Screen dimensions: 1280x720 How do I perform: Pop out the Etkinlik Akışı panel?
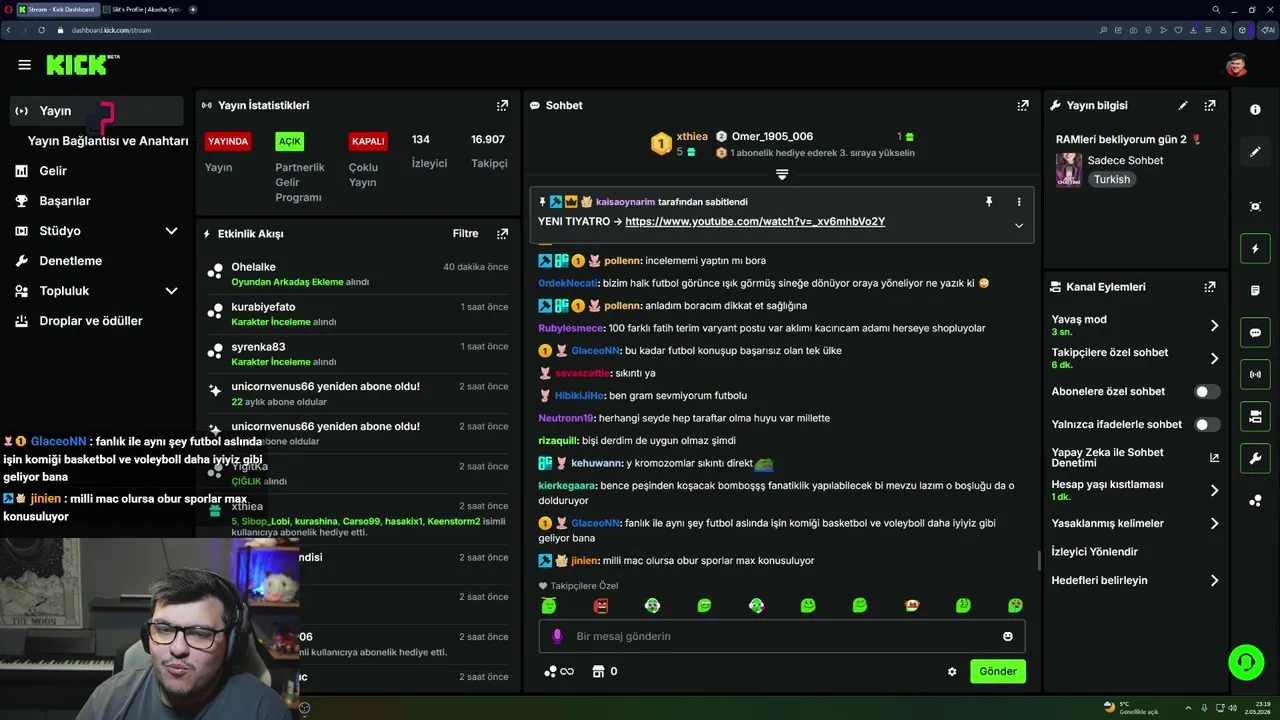click(x=502, y=234)
